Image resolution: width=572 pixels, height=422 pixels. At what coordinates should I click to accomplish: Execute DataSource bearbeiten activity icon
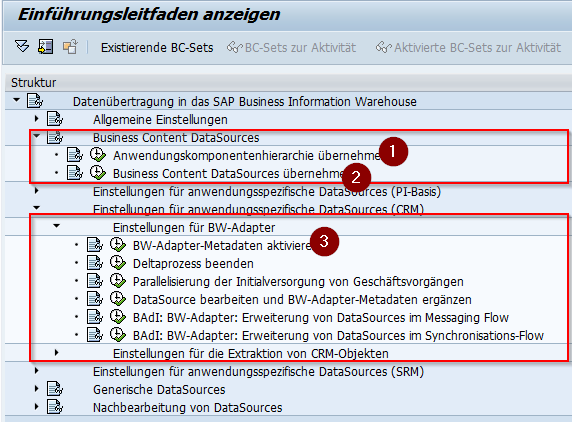(118, 298)
